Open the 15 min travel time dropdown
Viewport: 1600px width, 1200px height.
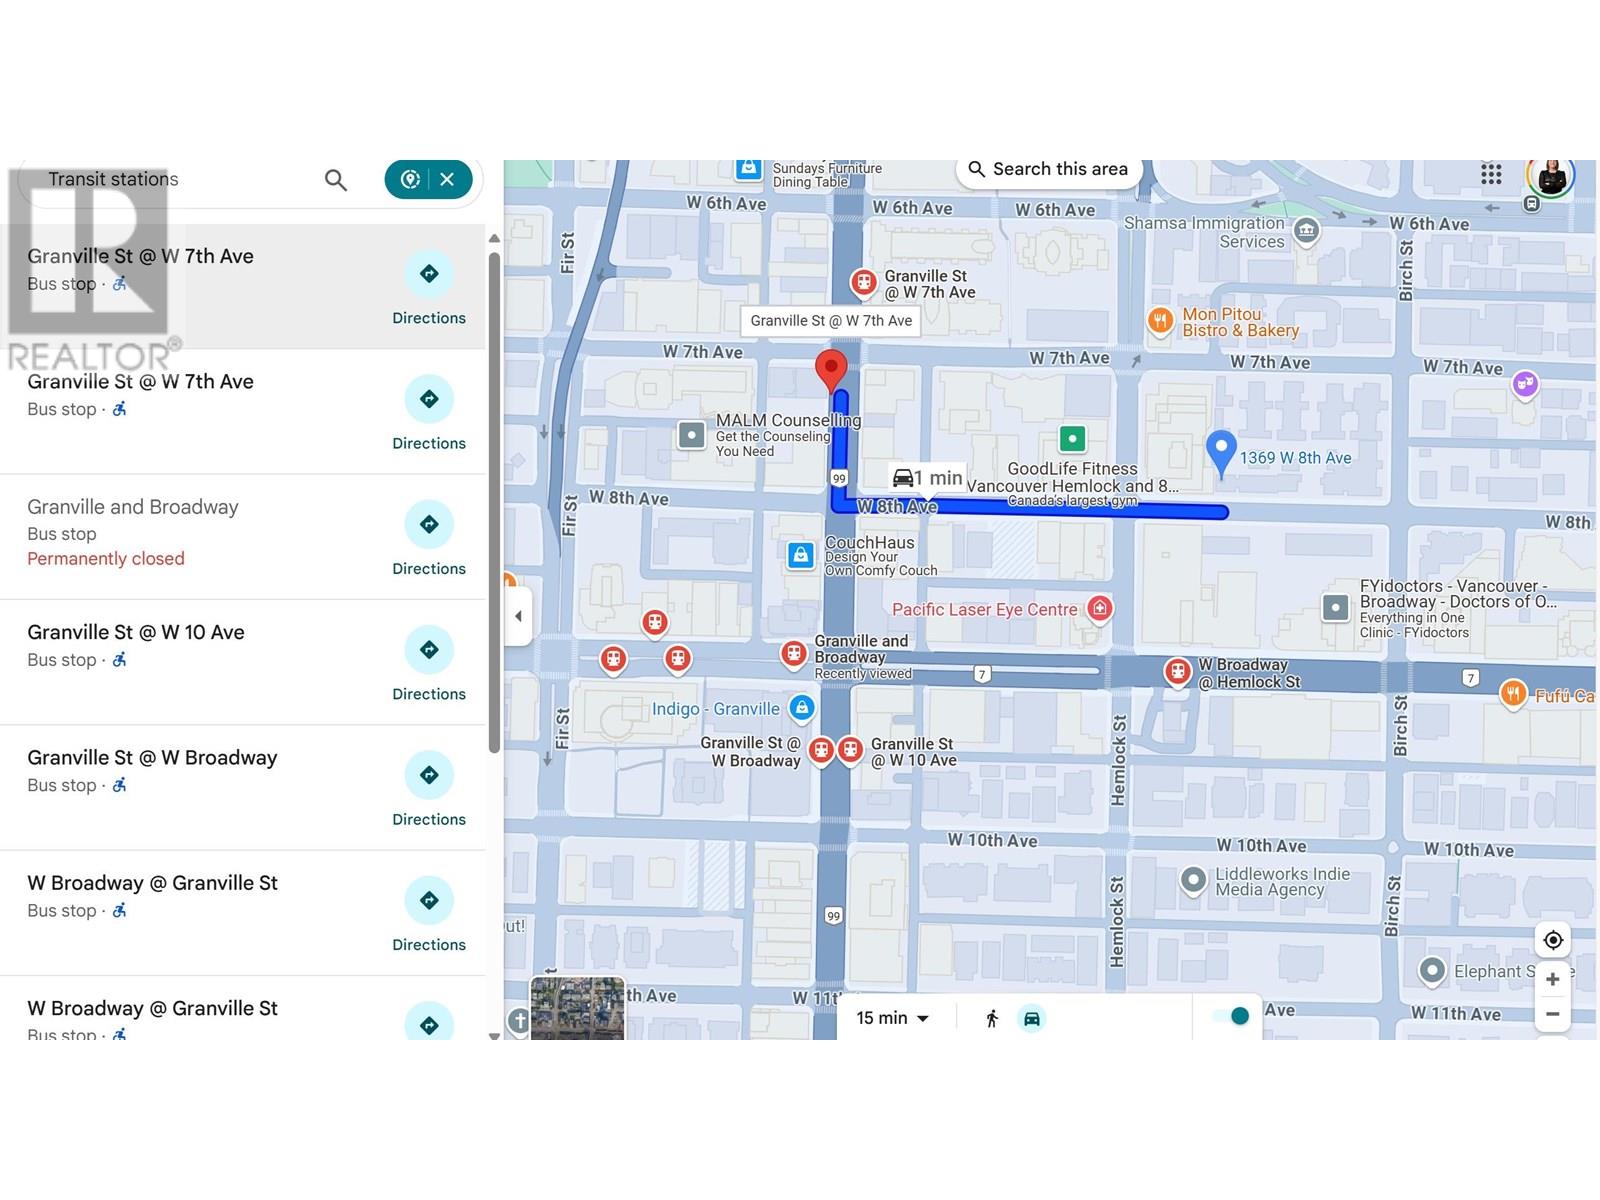(x=892, y=1018)
